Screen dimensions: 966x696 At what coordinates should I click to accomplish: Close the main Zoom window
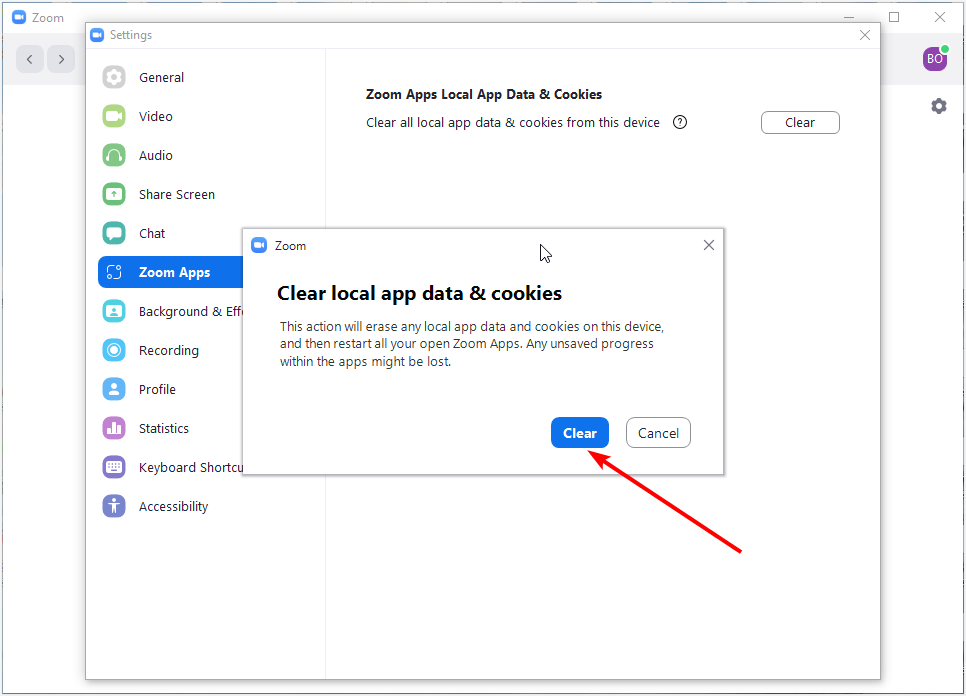click(940, 17)
